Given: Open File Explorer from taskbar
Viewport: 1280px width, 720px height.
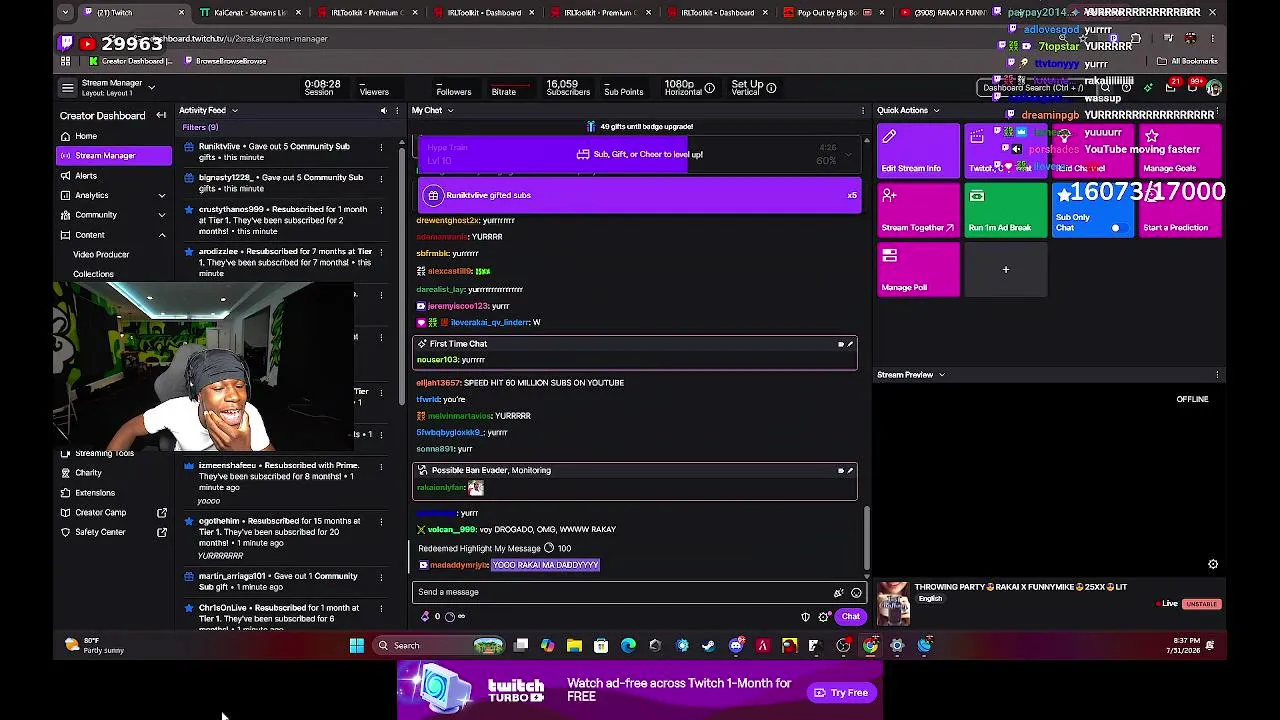Looking at the screenshot, I should point(574,646).
